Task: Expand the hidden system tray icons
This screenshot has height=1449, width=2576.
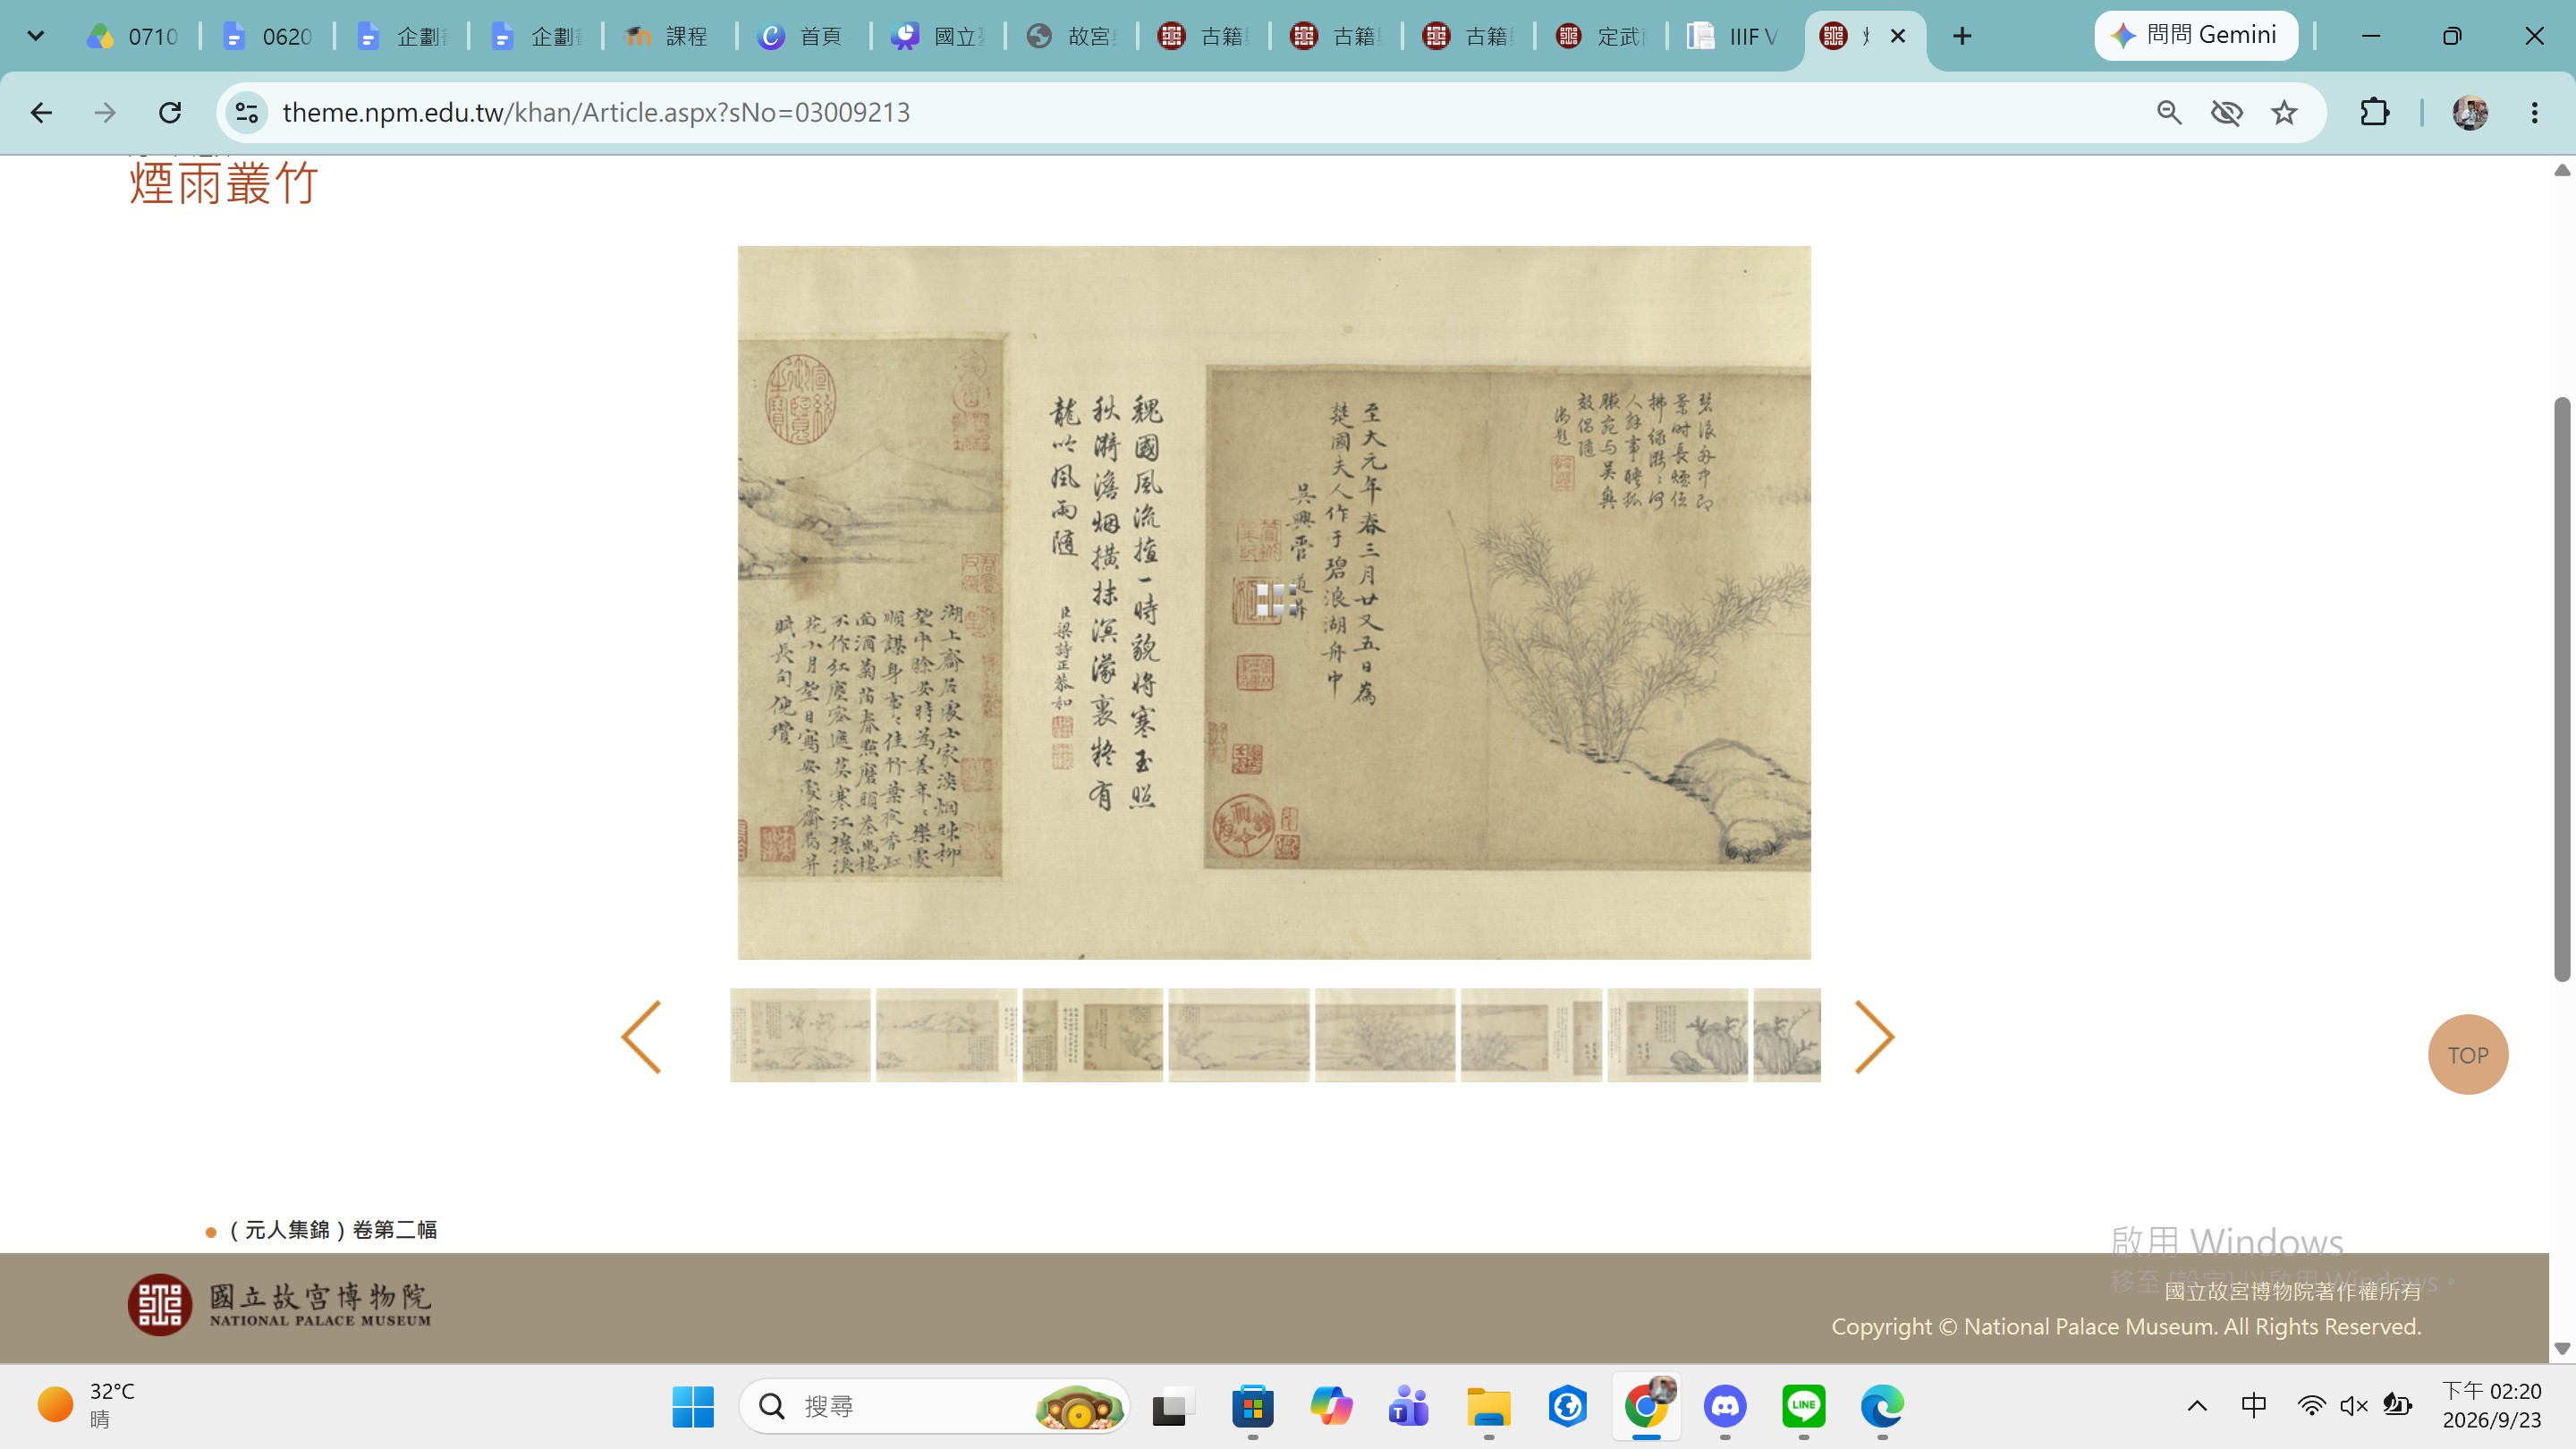Action: [2197, 1406]
